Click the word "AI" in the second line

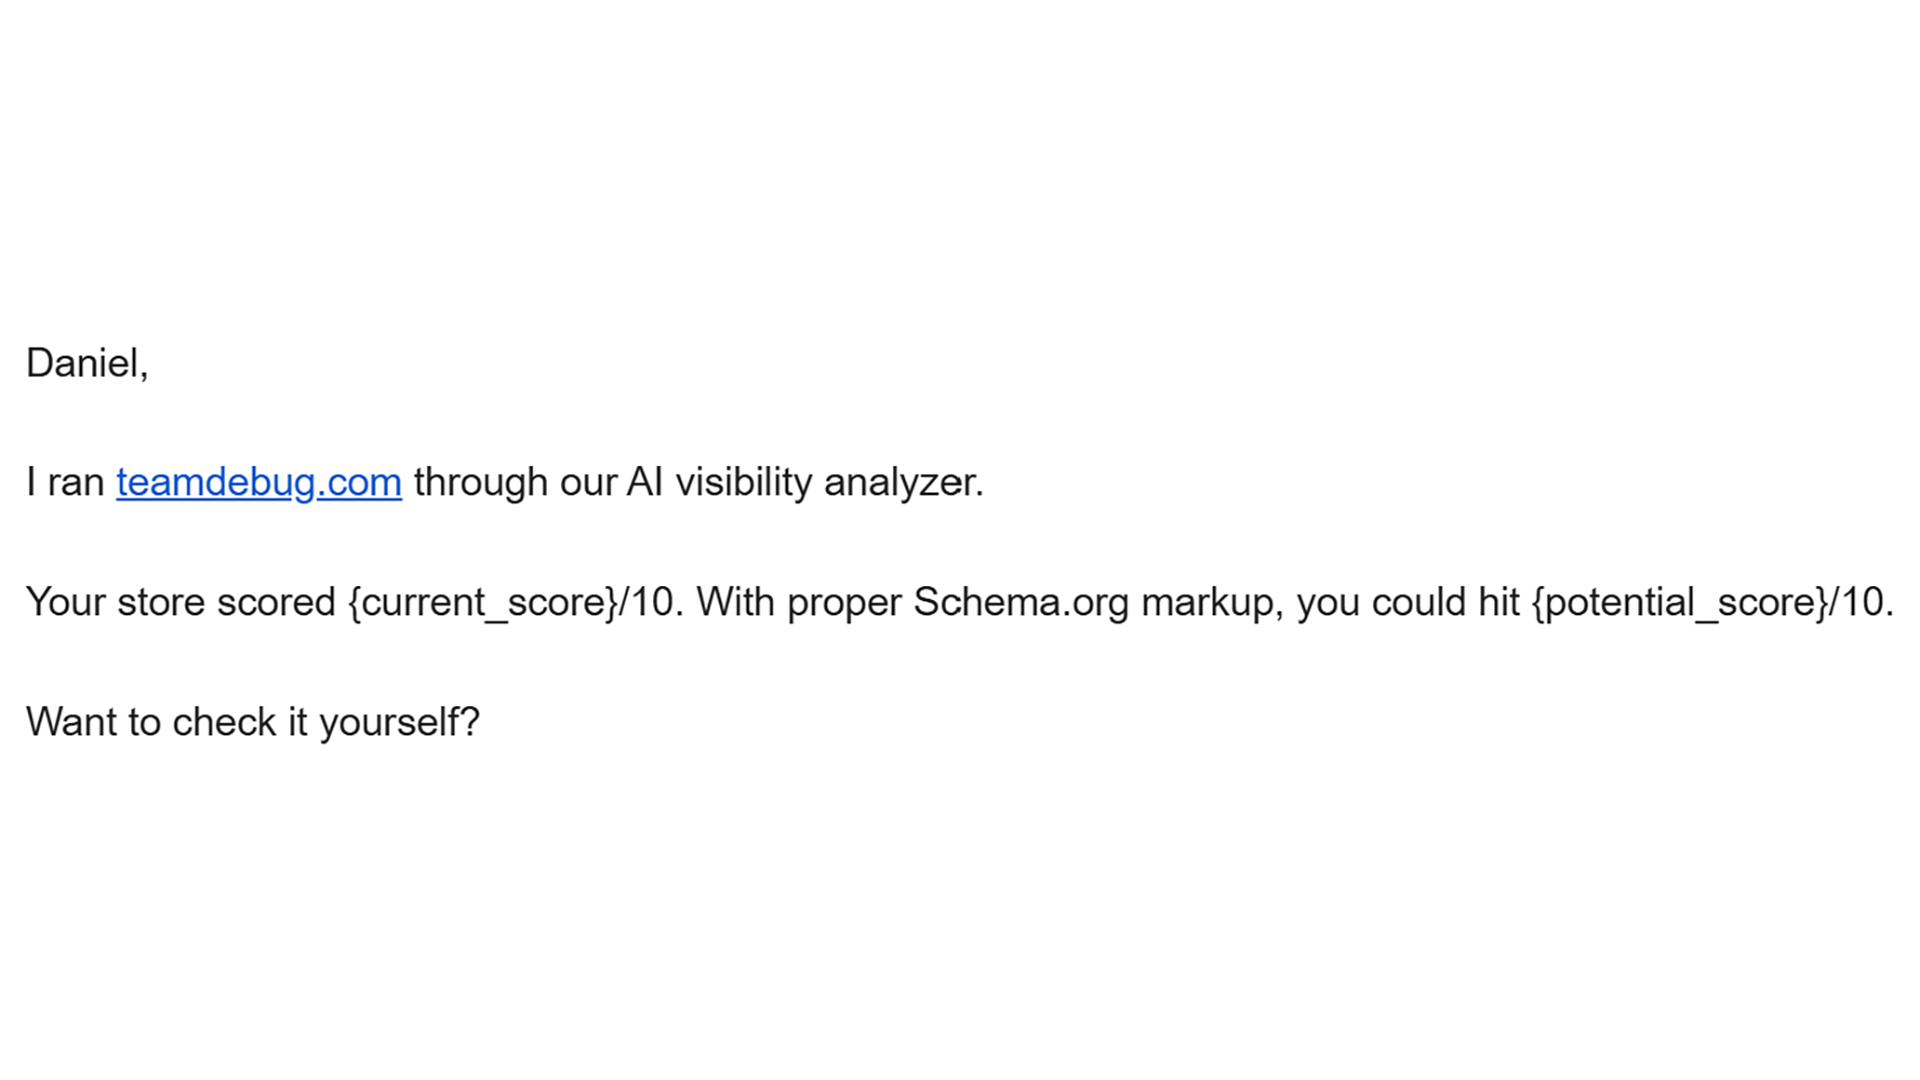[x=644, y=482]
